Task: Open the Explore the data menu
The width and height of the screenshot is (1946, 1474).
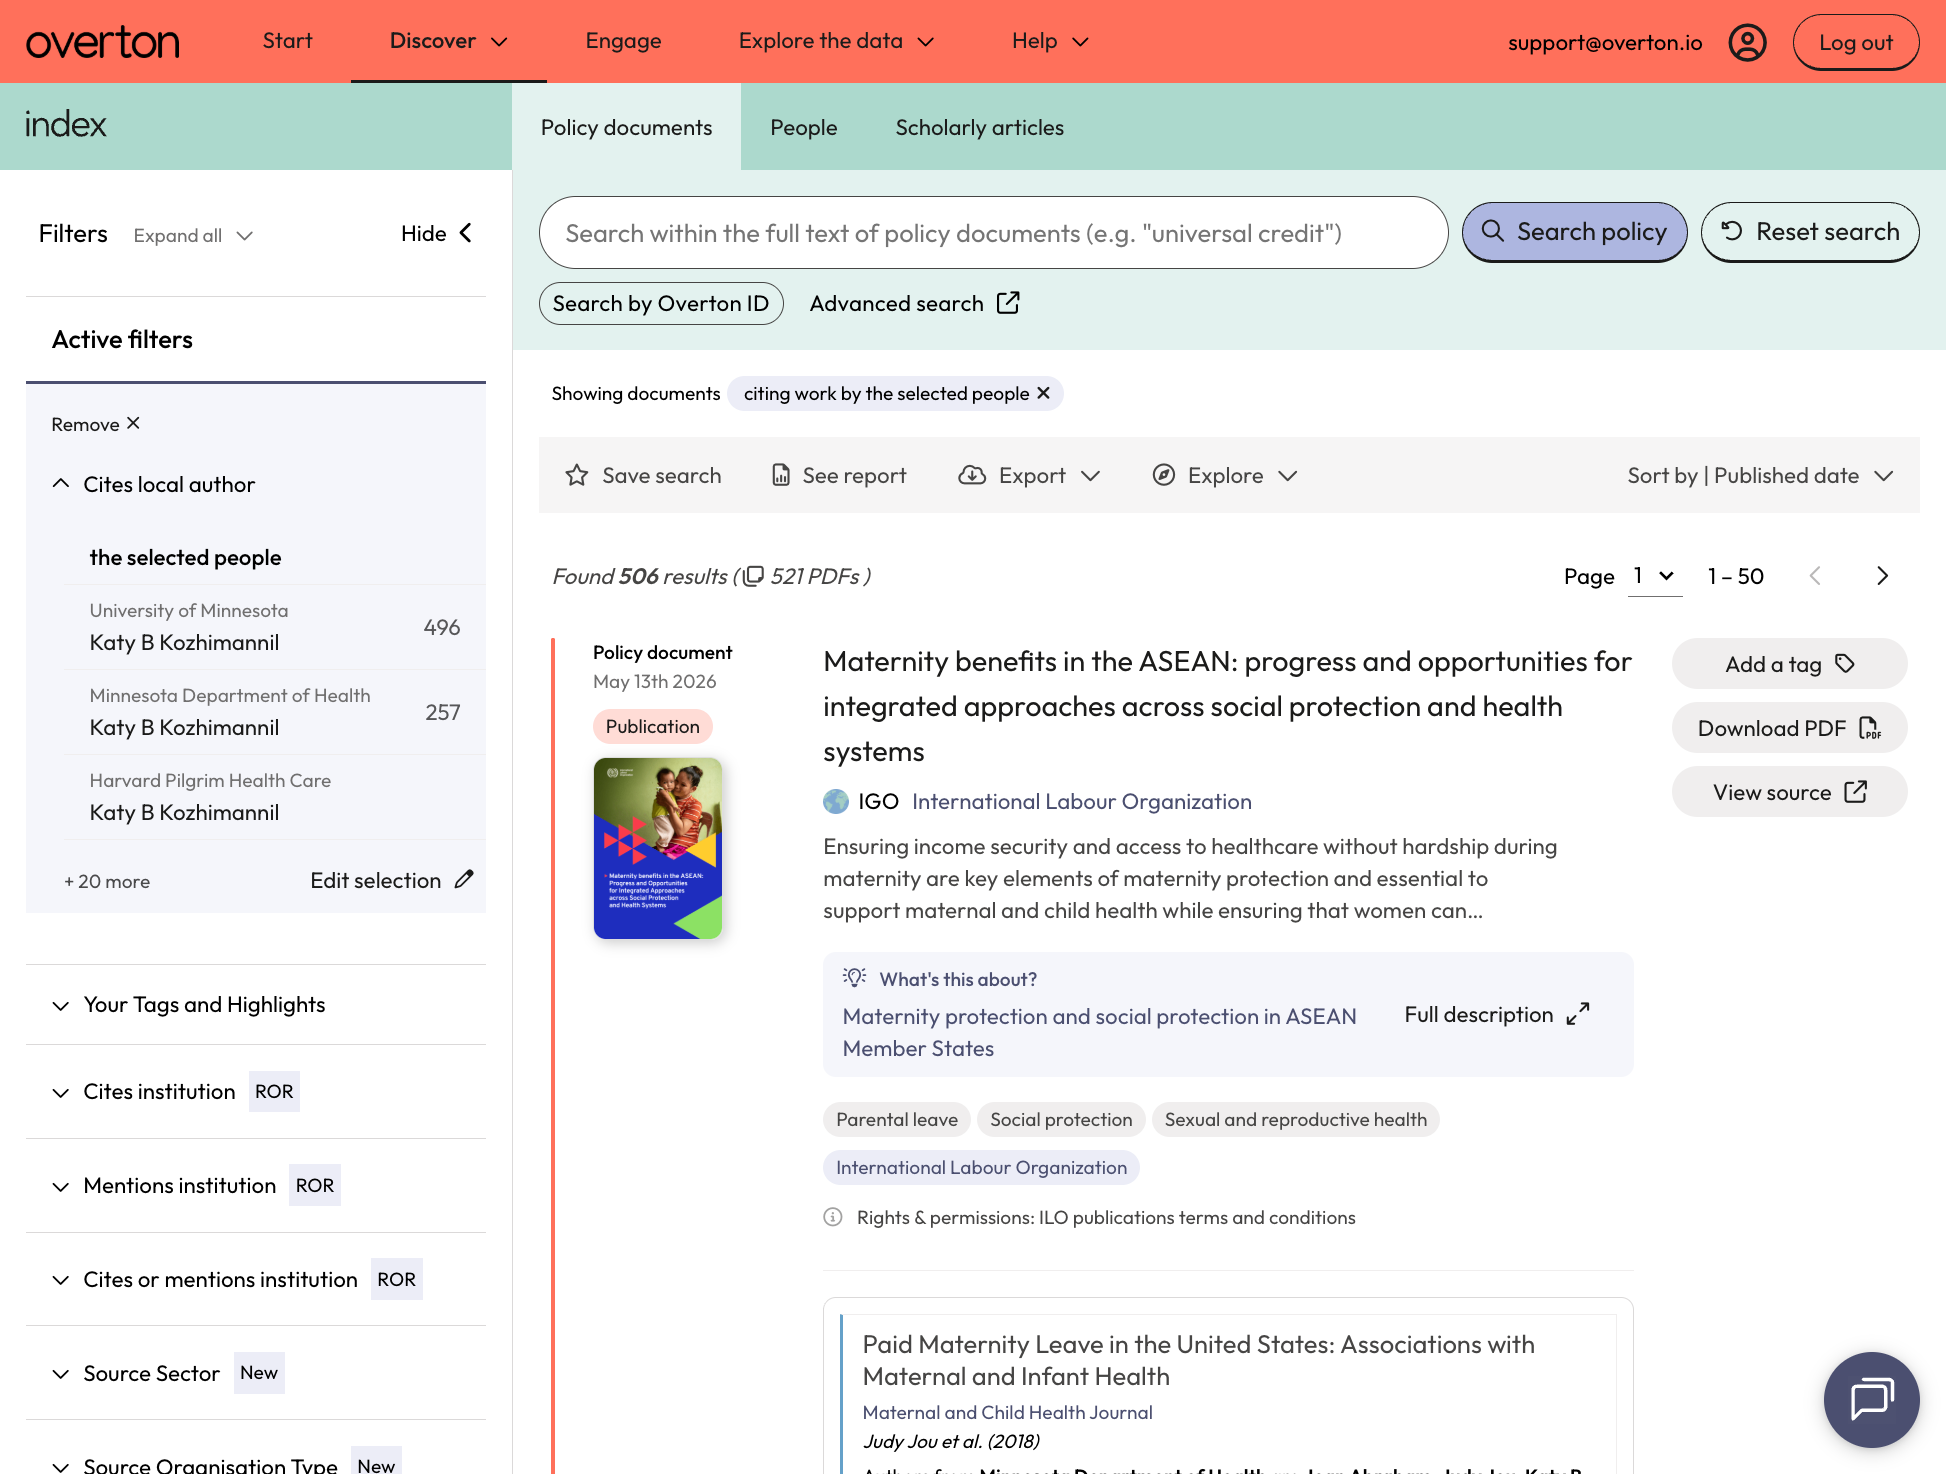Action: point(836,41)
